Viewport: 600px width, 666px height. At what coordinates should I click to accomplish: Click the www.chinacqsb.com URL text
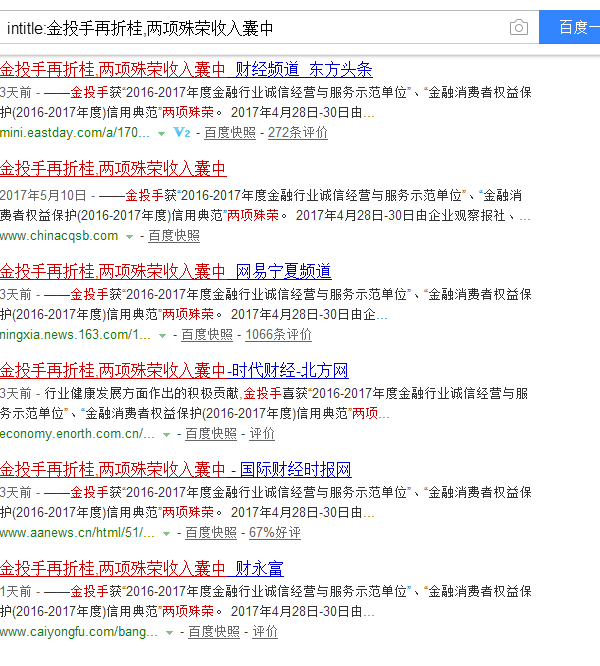(59, 236)
